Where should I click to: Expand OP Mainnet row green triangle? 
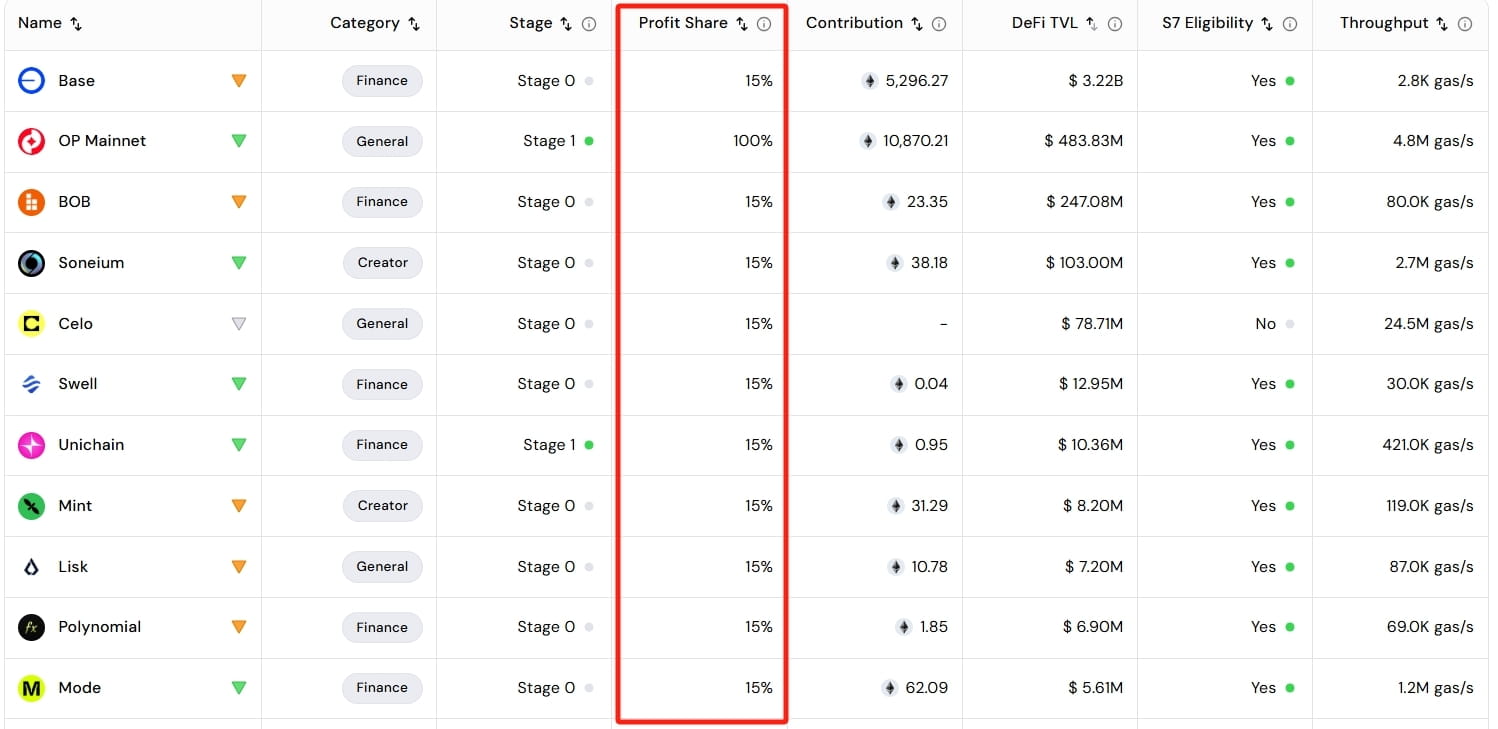(238, 141)
